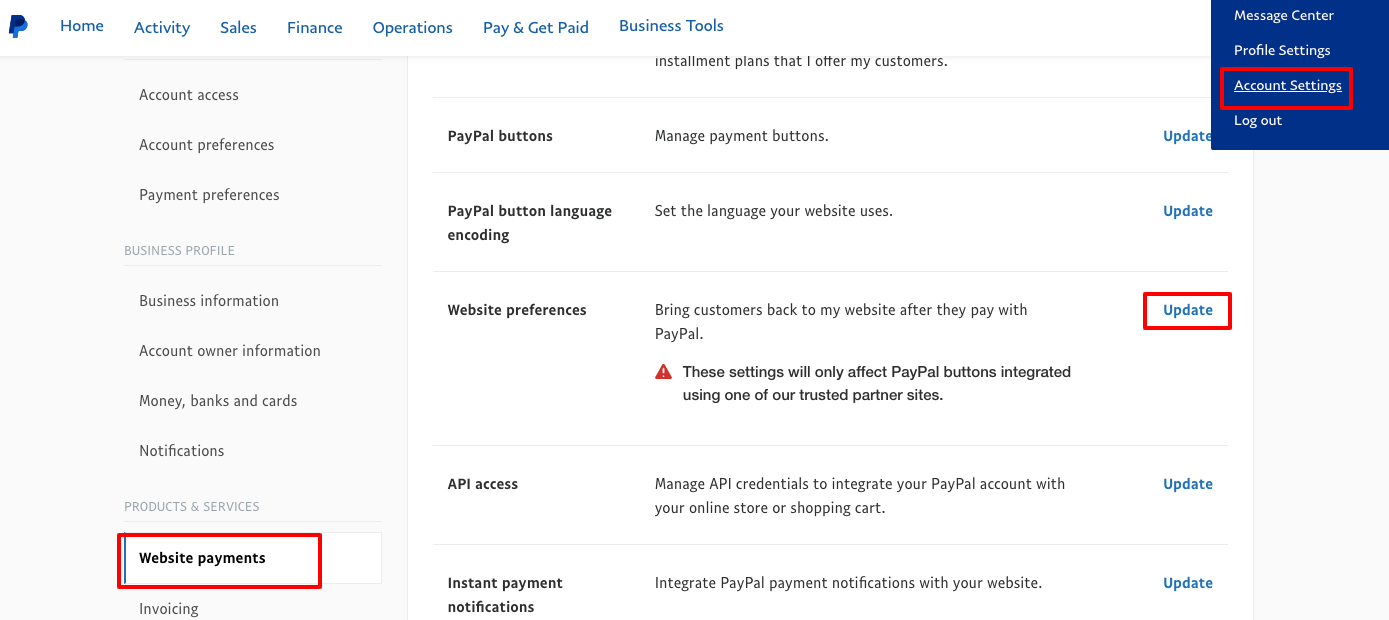Image resolution: width=1389 pixels, height=620 pixels.
Task: Open Pay & Get Paid menu
Action: pos(535,27)
